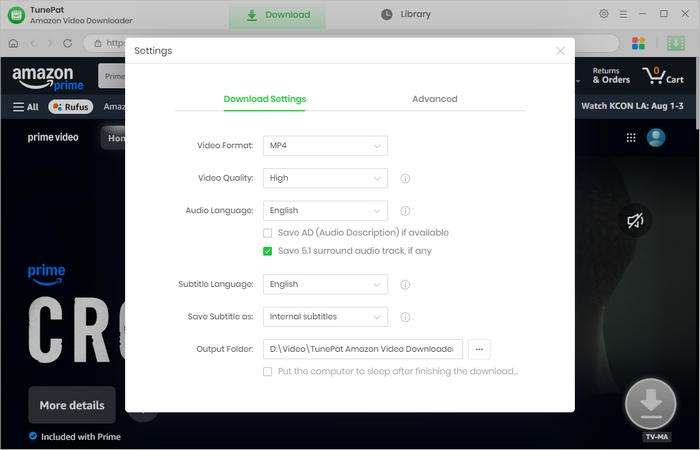Screen dimensions: 700x450
Task: Uncheck Save 5.1 surround audio track
Action: pyautogui.click(x=267, y=251)
